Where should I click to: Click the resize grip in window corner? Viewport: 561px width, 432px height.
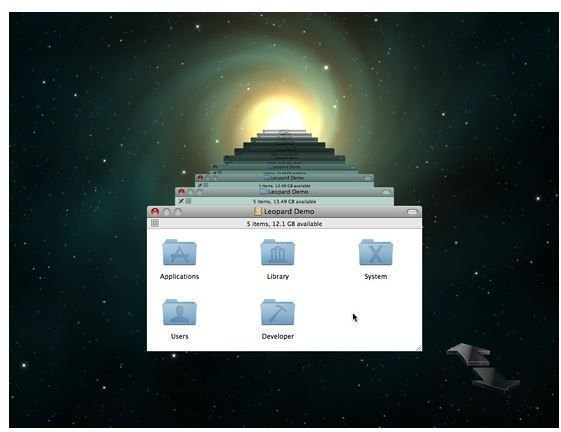tap(419, 348)
